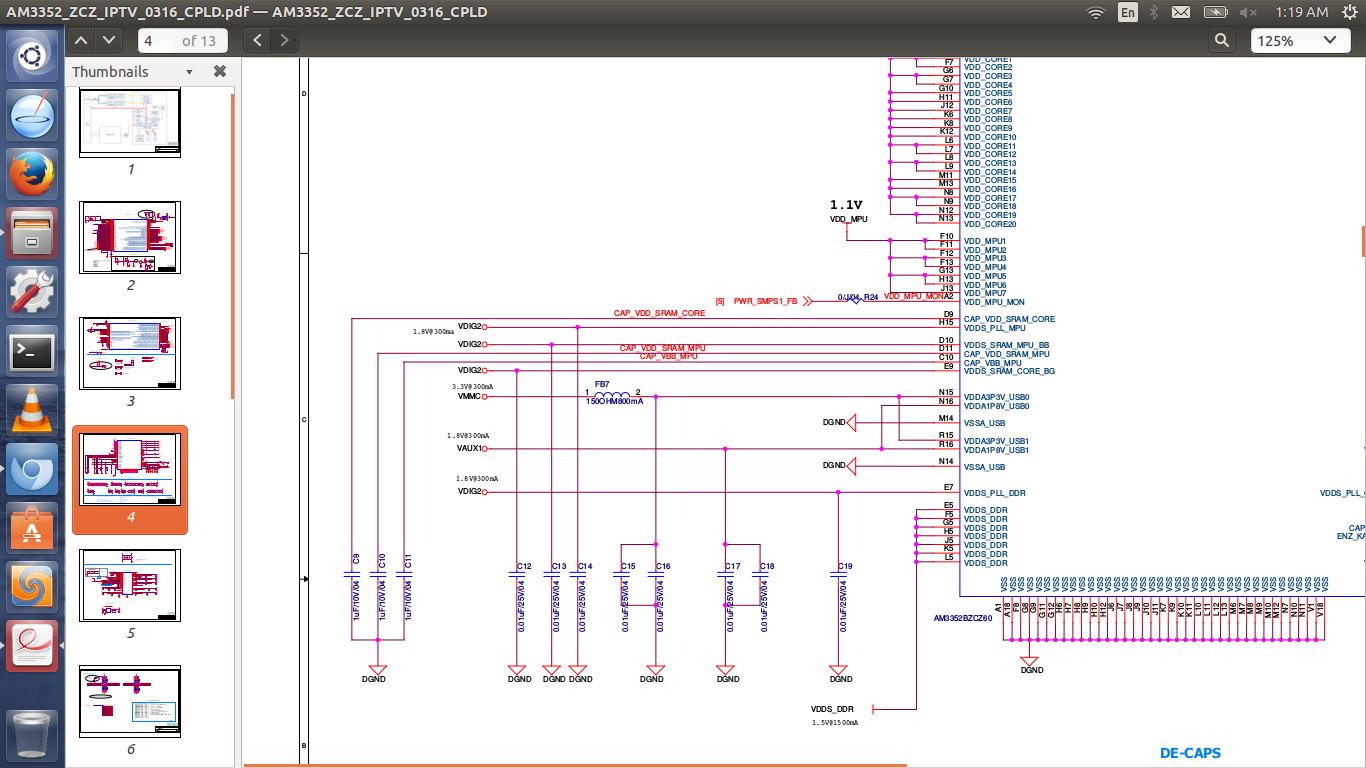Viewport: 1366px width, 768px height.
Task: Select page 2 thumbnail
Action: point(130,238)
